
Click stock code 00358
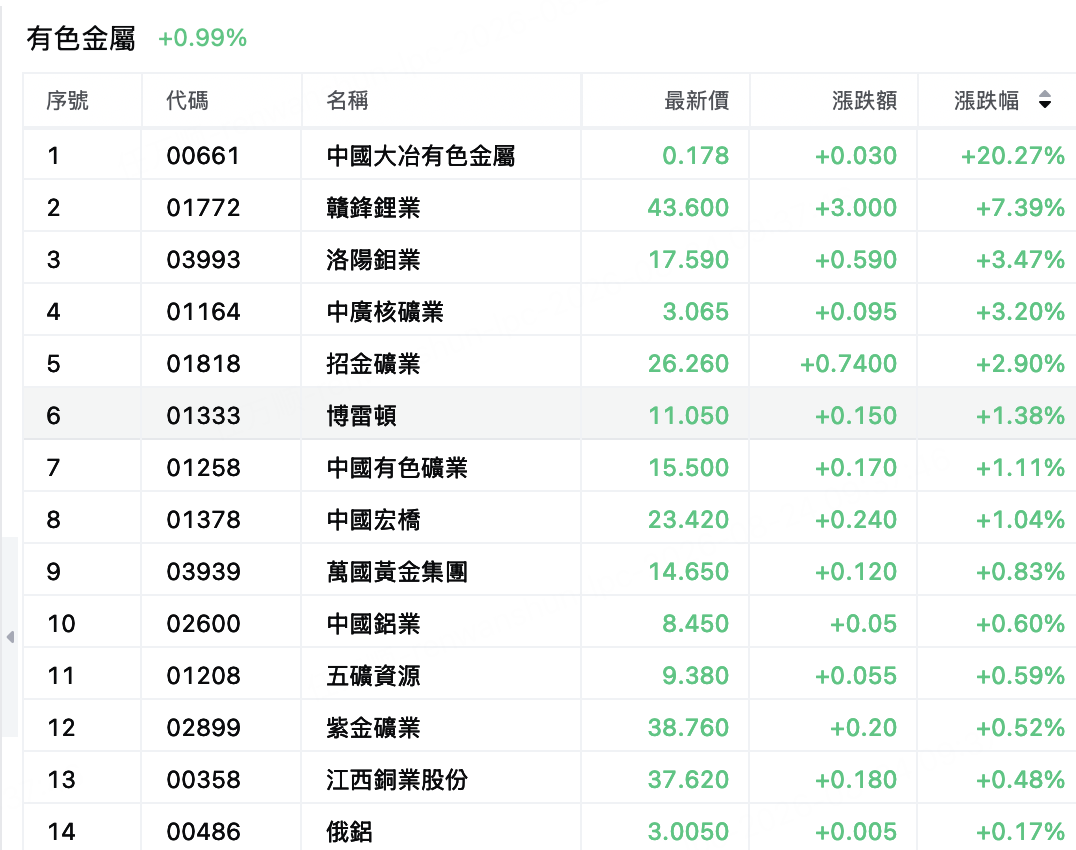click(x=203, y=780)
